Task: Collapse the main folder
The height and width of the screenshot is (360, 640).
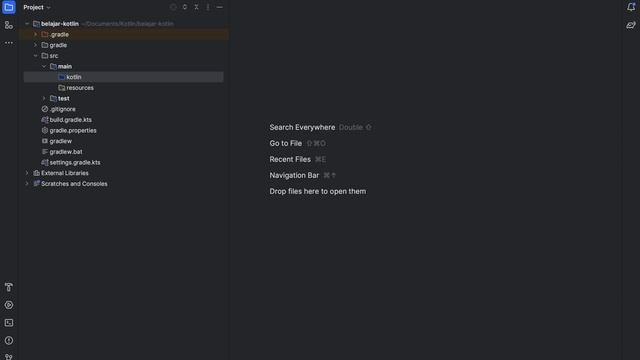Action: click(44, 66)
